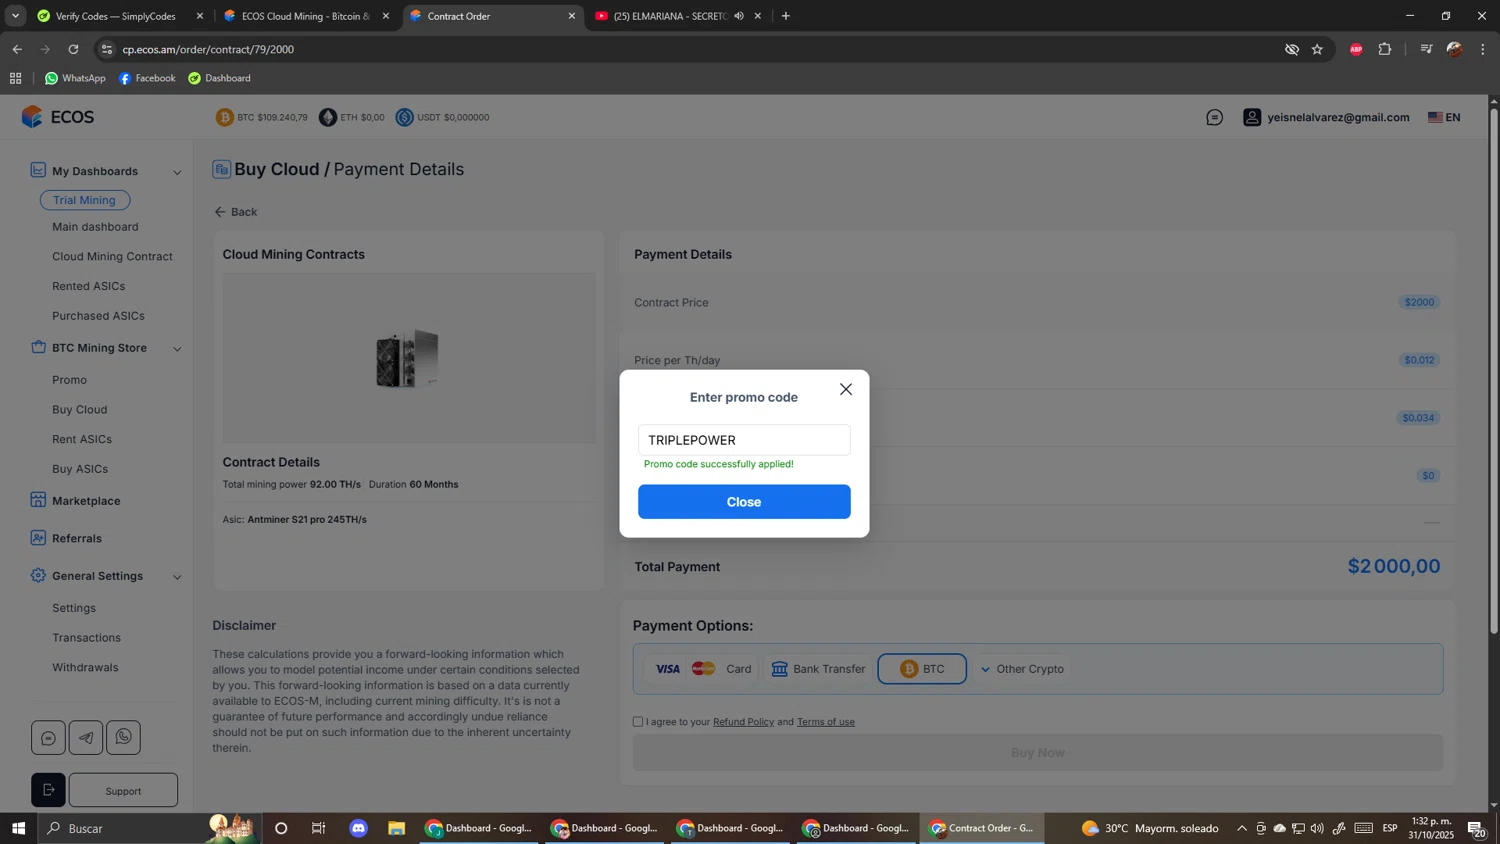Switch to Verify Codes SimplyCodes tab

118,16
